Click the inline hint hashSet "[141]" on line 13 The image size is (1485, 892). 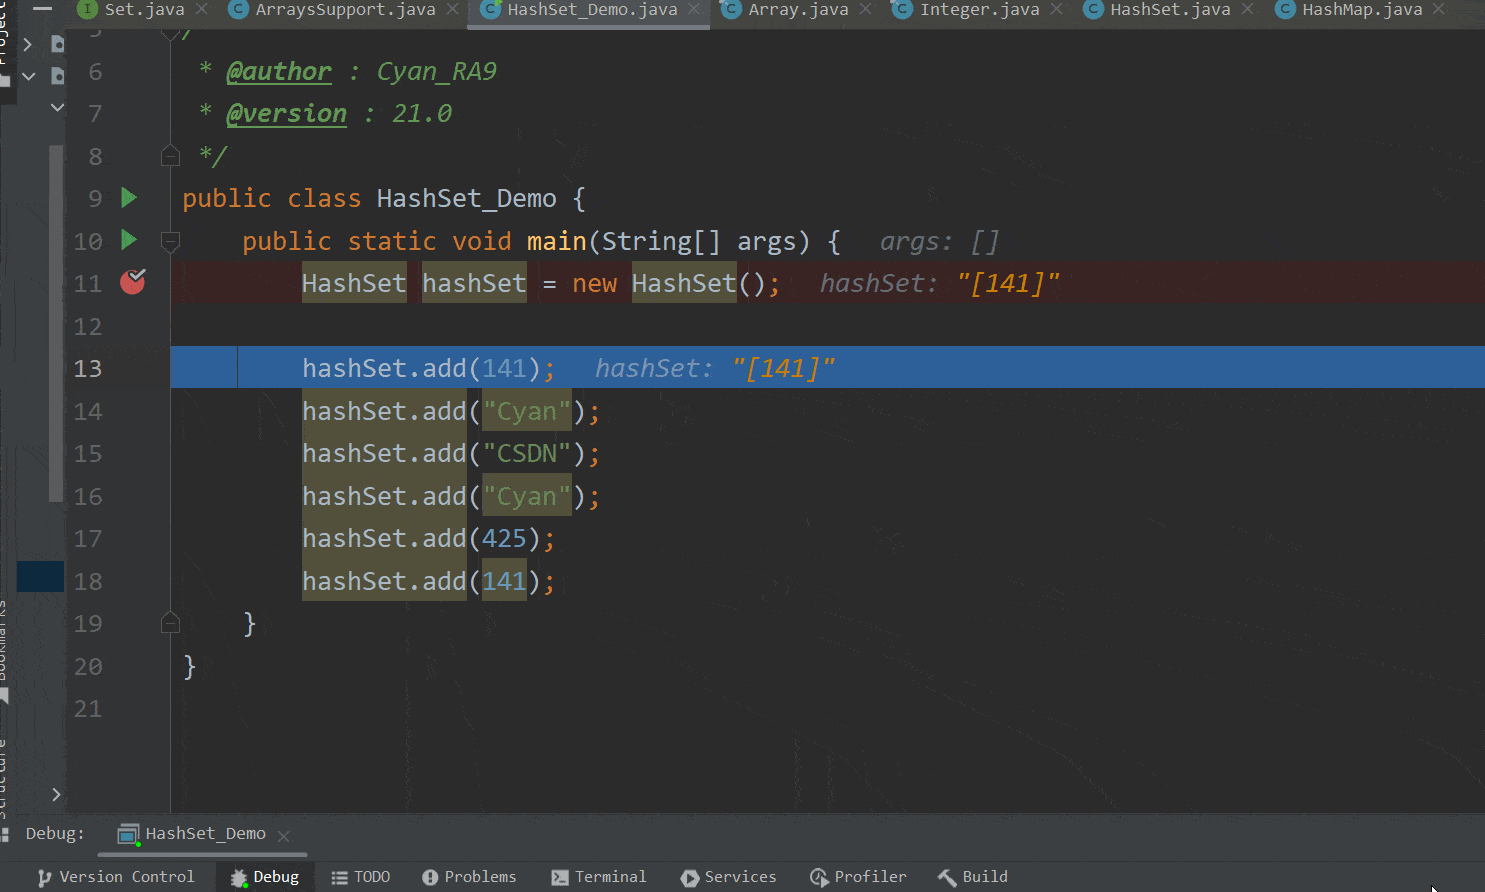714,368
